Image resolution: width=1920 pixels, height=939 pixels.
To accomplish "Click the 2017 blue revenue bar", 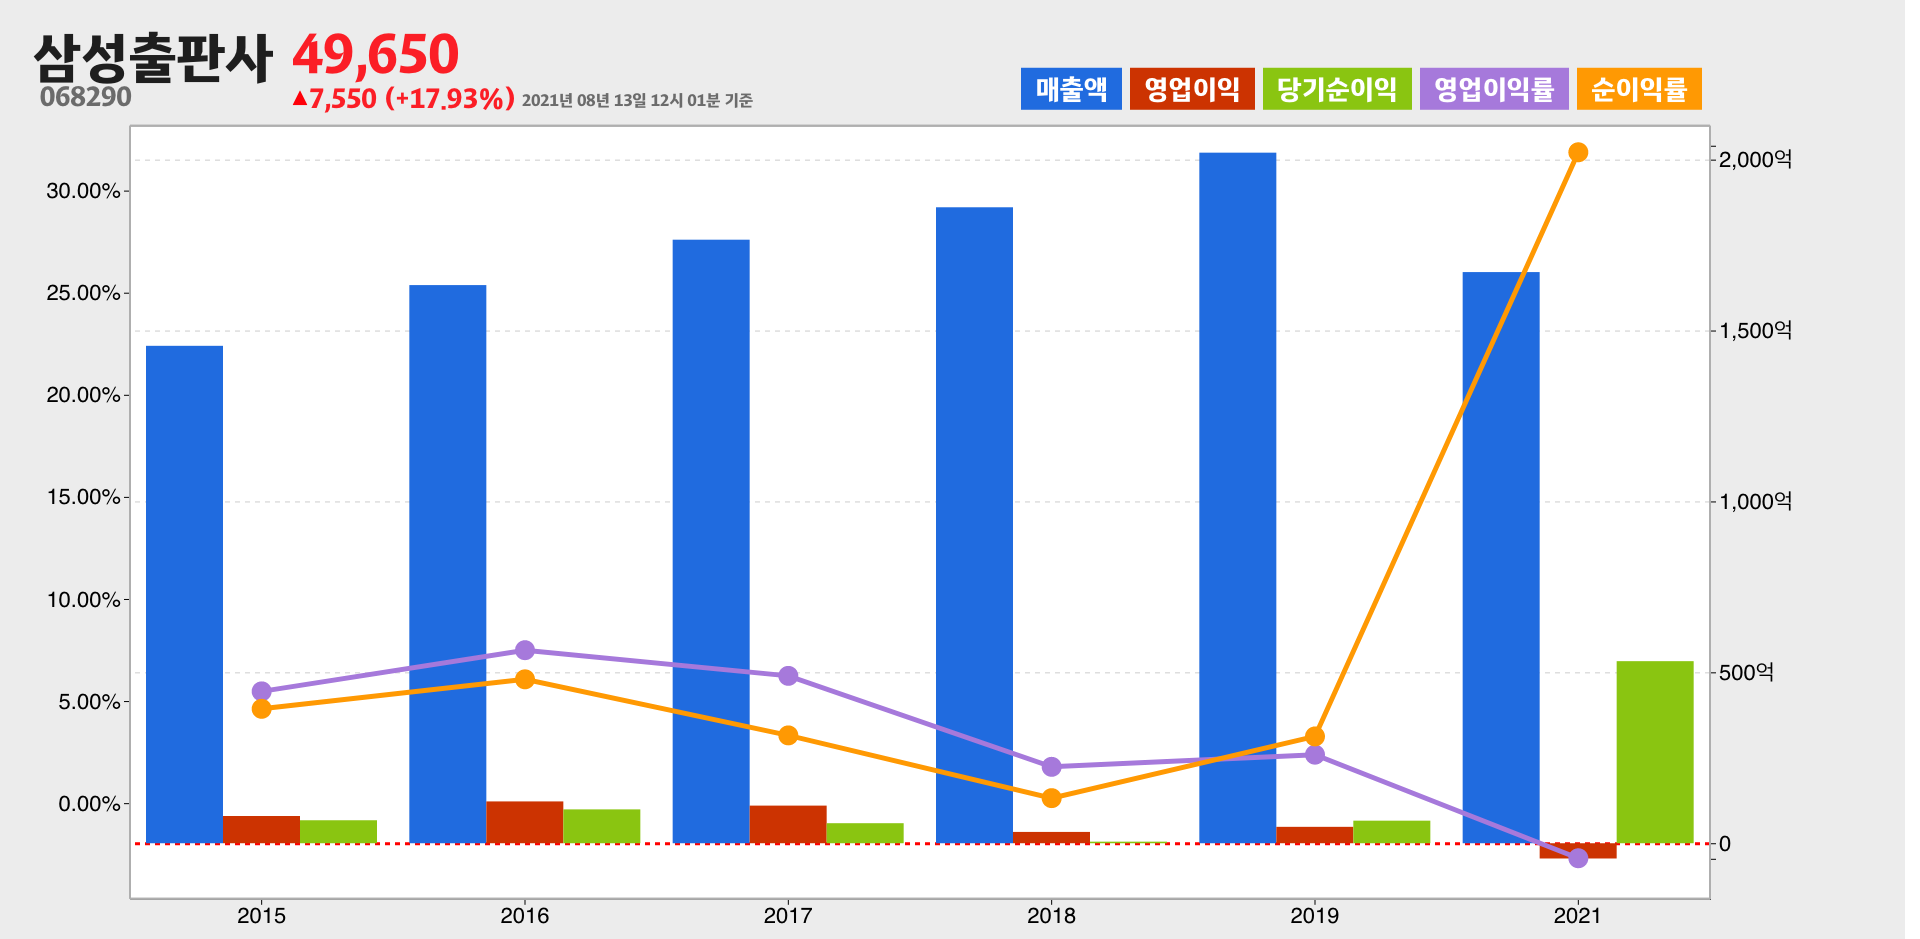I will [x=711, y=541].
